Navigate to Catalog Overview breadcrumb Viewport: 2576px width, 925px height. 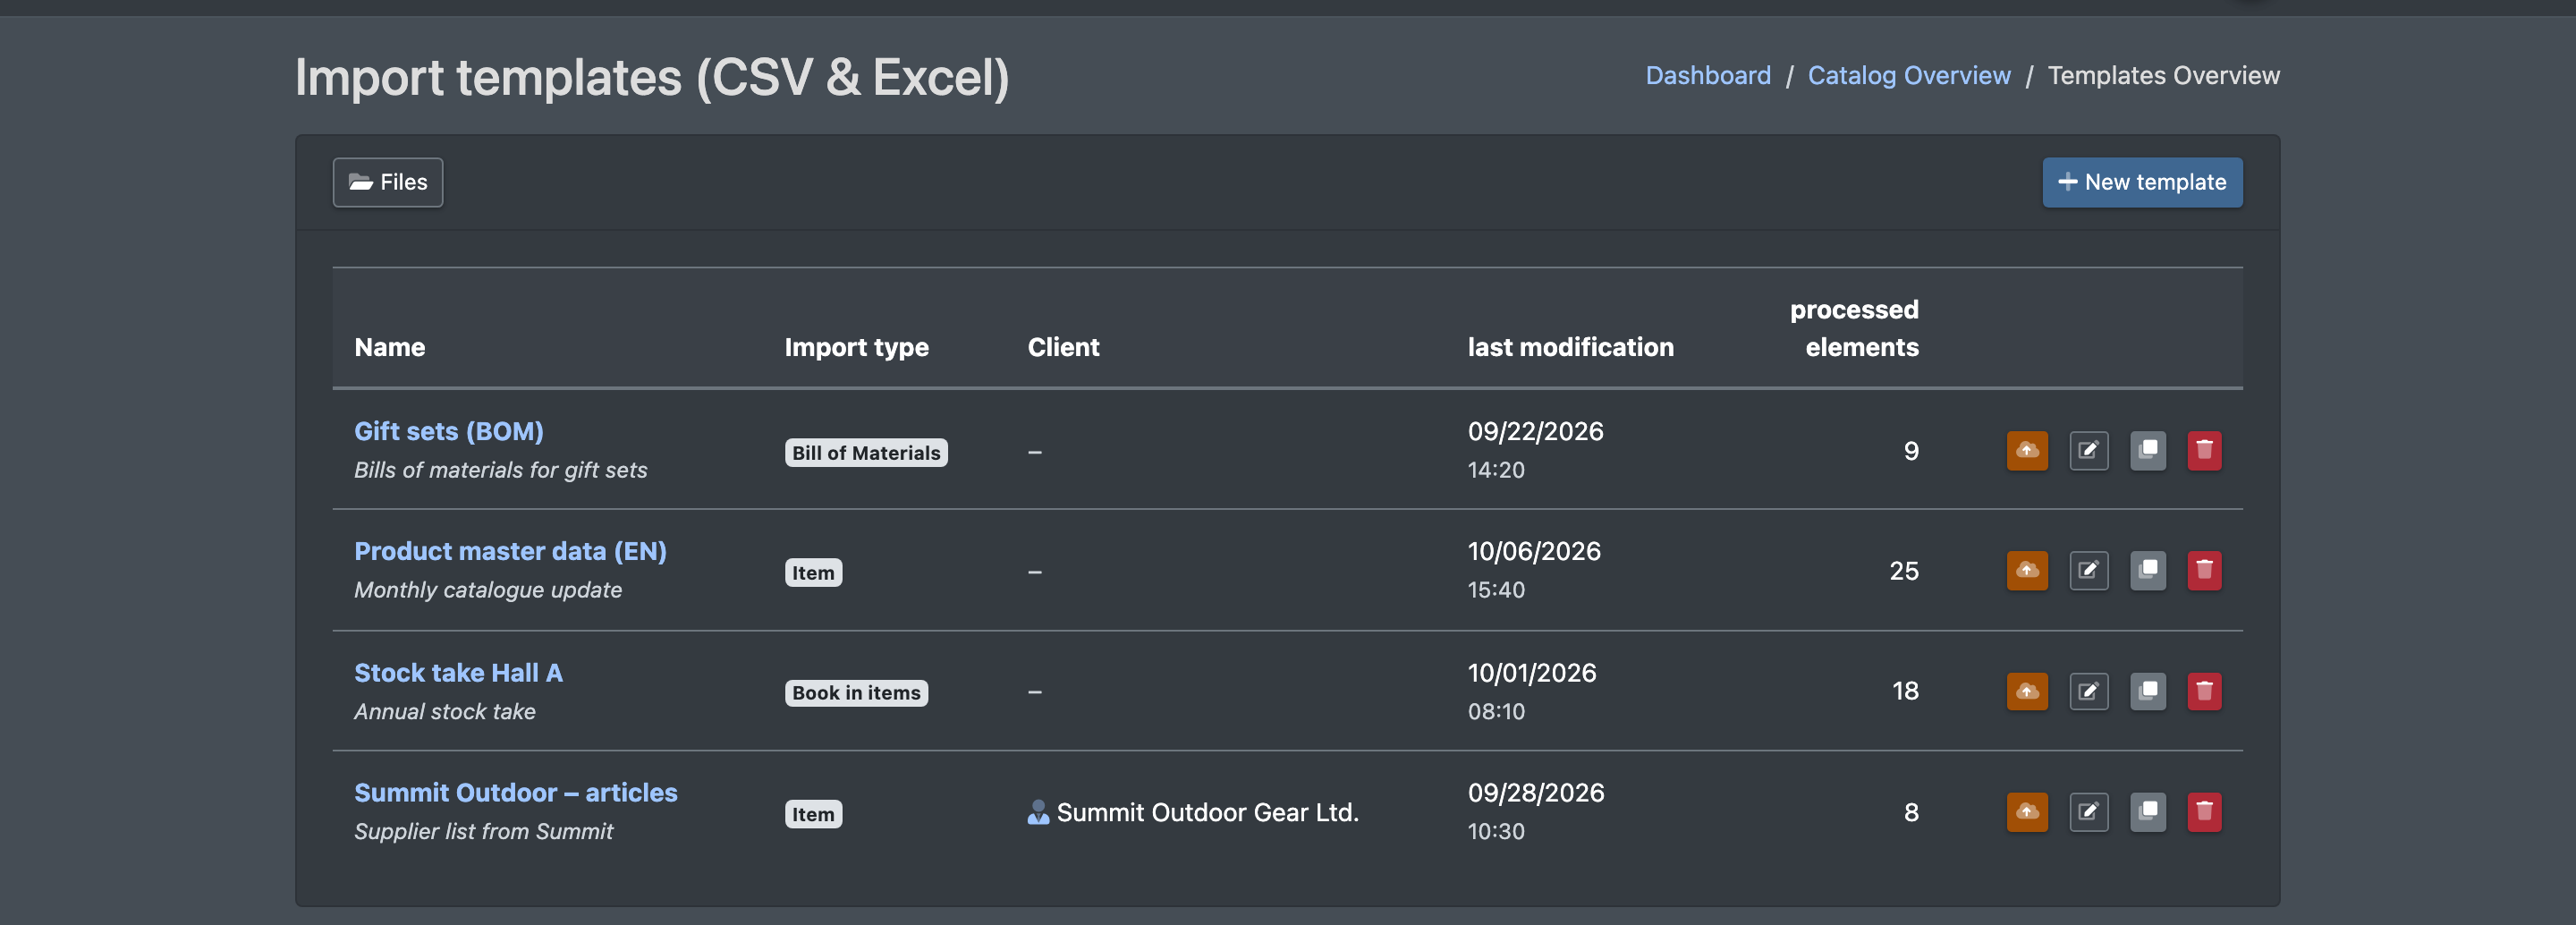click(x=1909, y=76)
